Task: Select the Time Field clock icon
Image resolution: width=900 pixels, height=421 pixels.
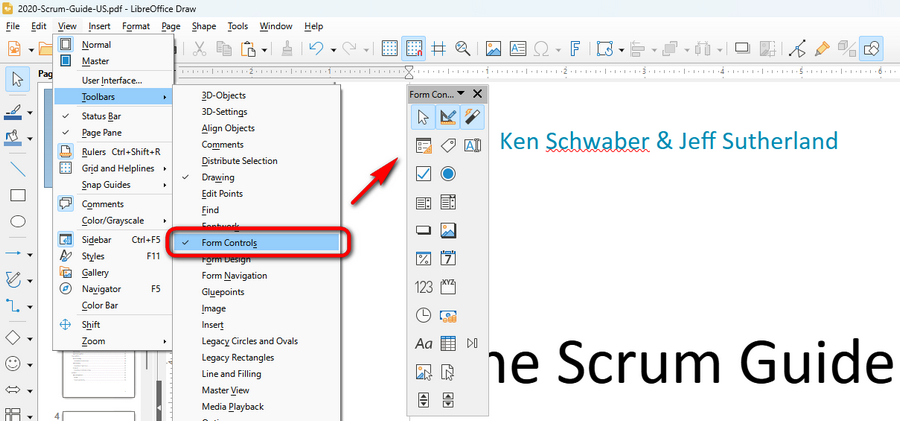Action: [423, 315]
